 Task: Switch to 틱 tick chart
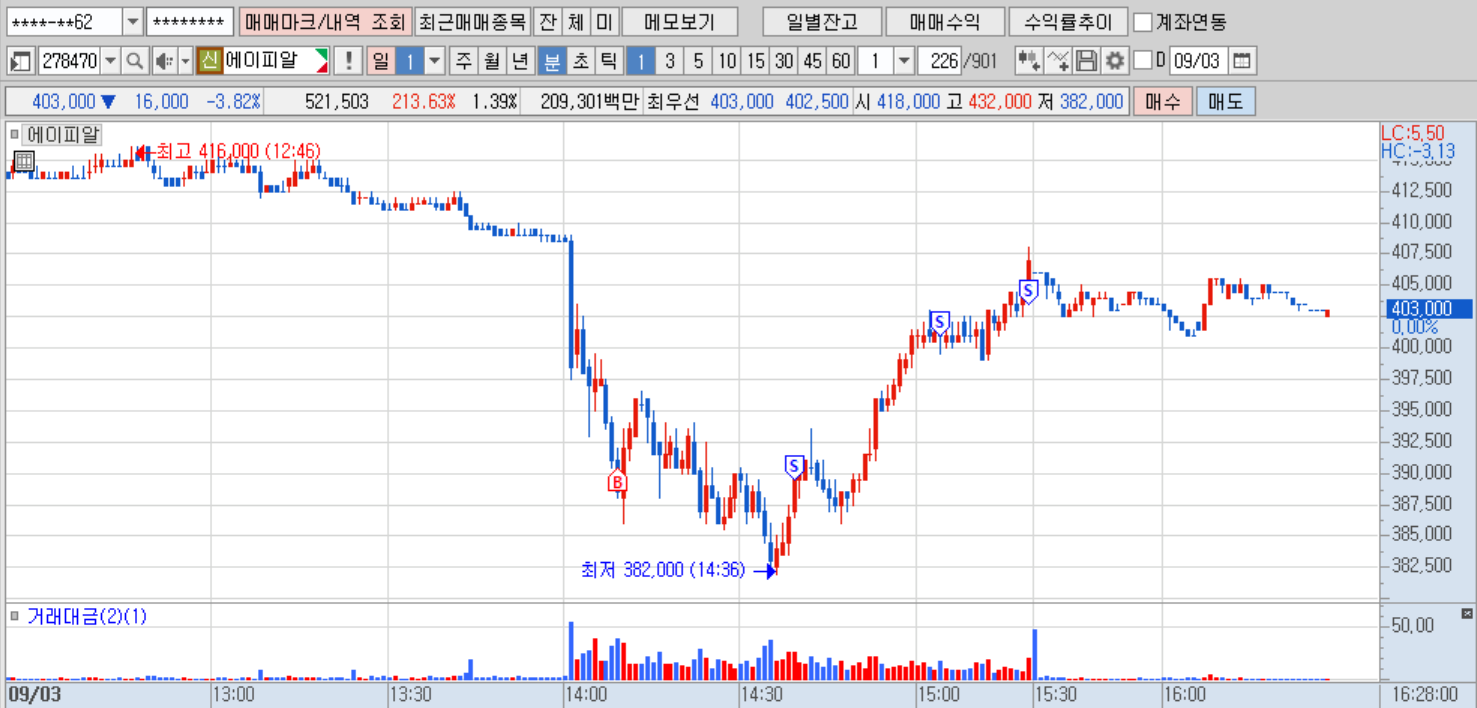tap(608, 61)
